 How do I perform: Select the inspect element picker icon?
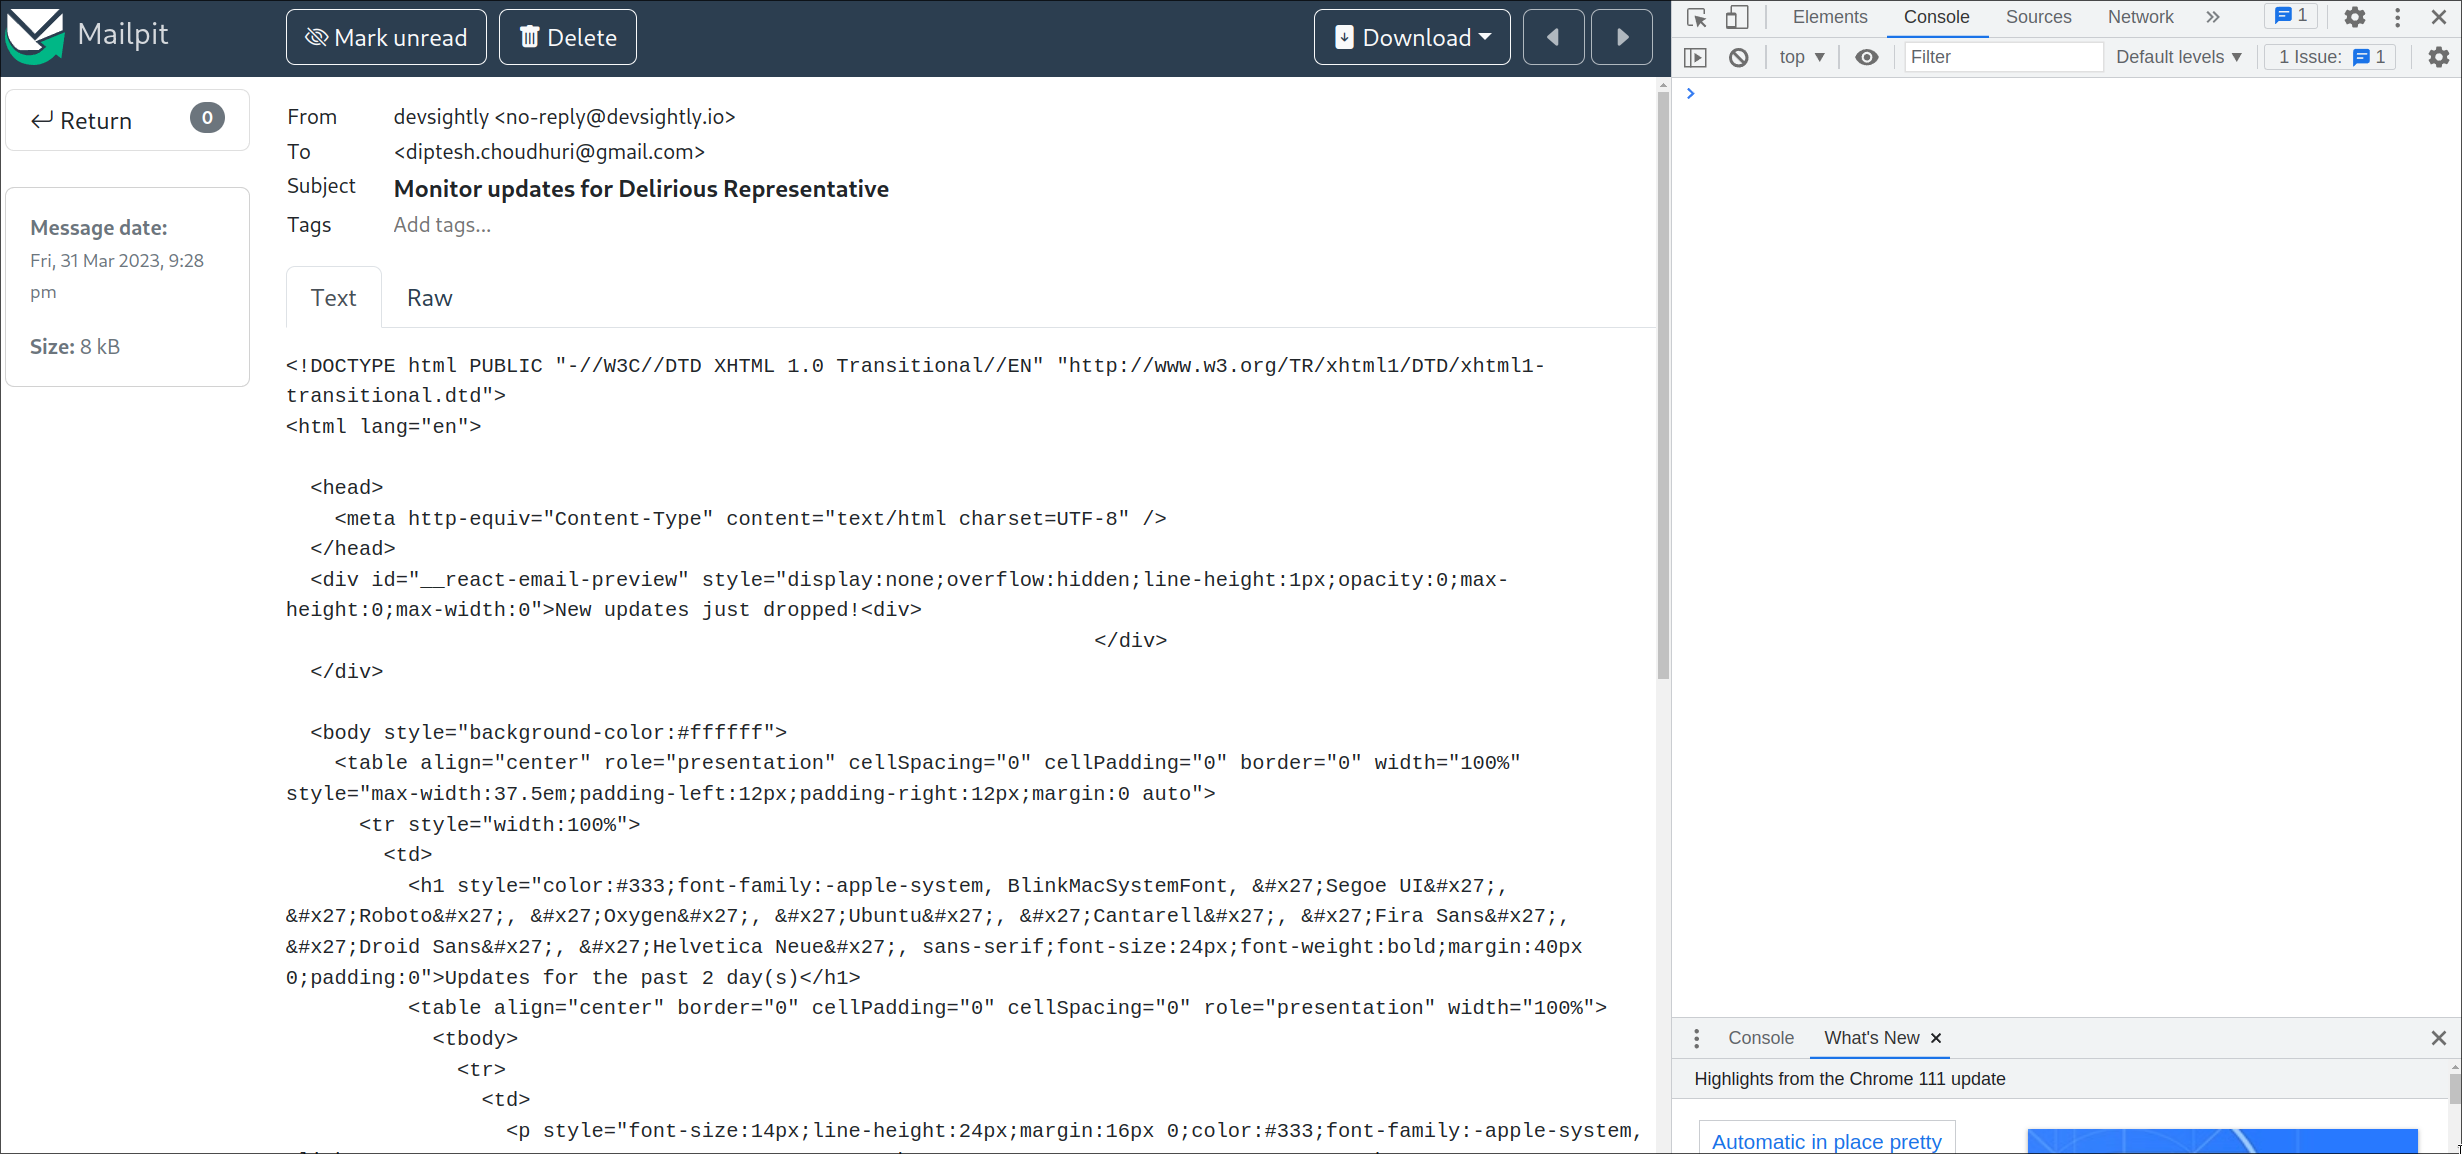[x=1696, y=17]
